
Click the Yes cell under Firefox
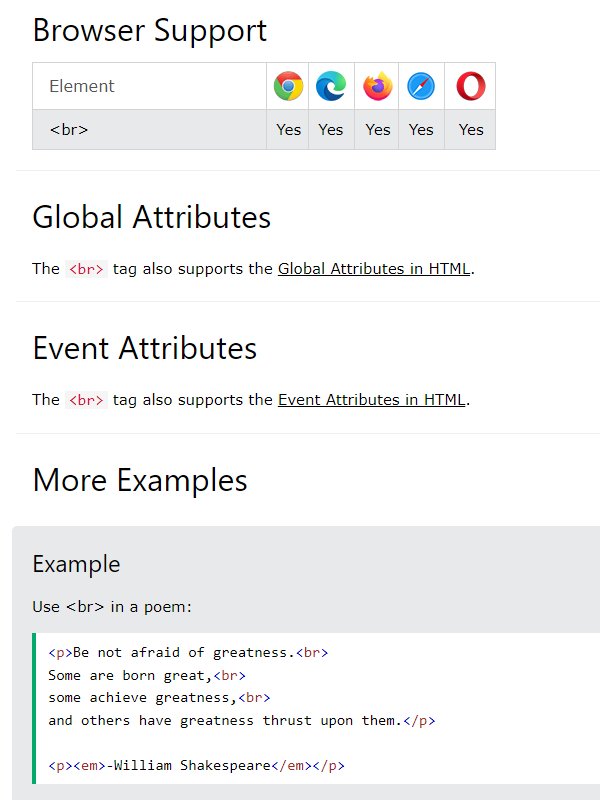tap(378, 130)
